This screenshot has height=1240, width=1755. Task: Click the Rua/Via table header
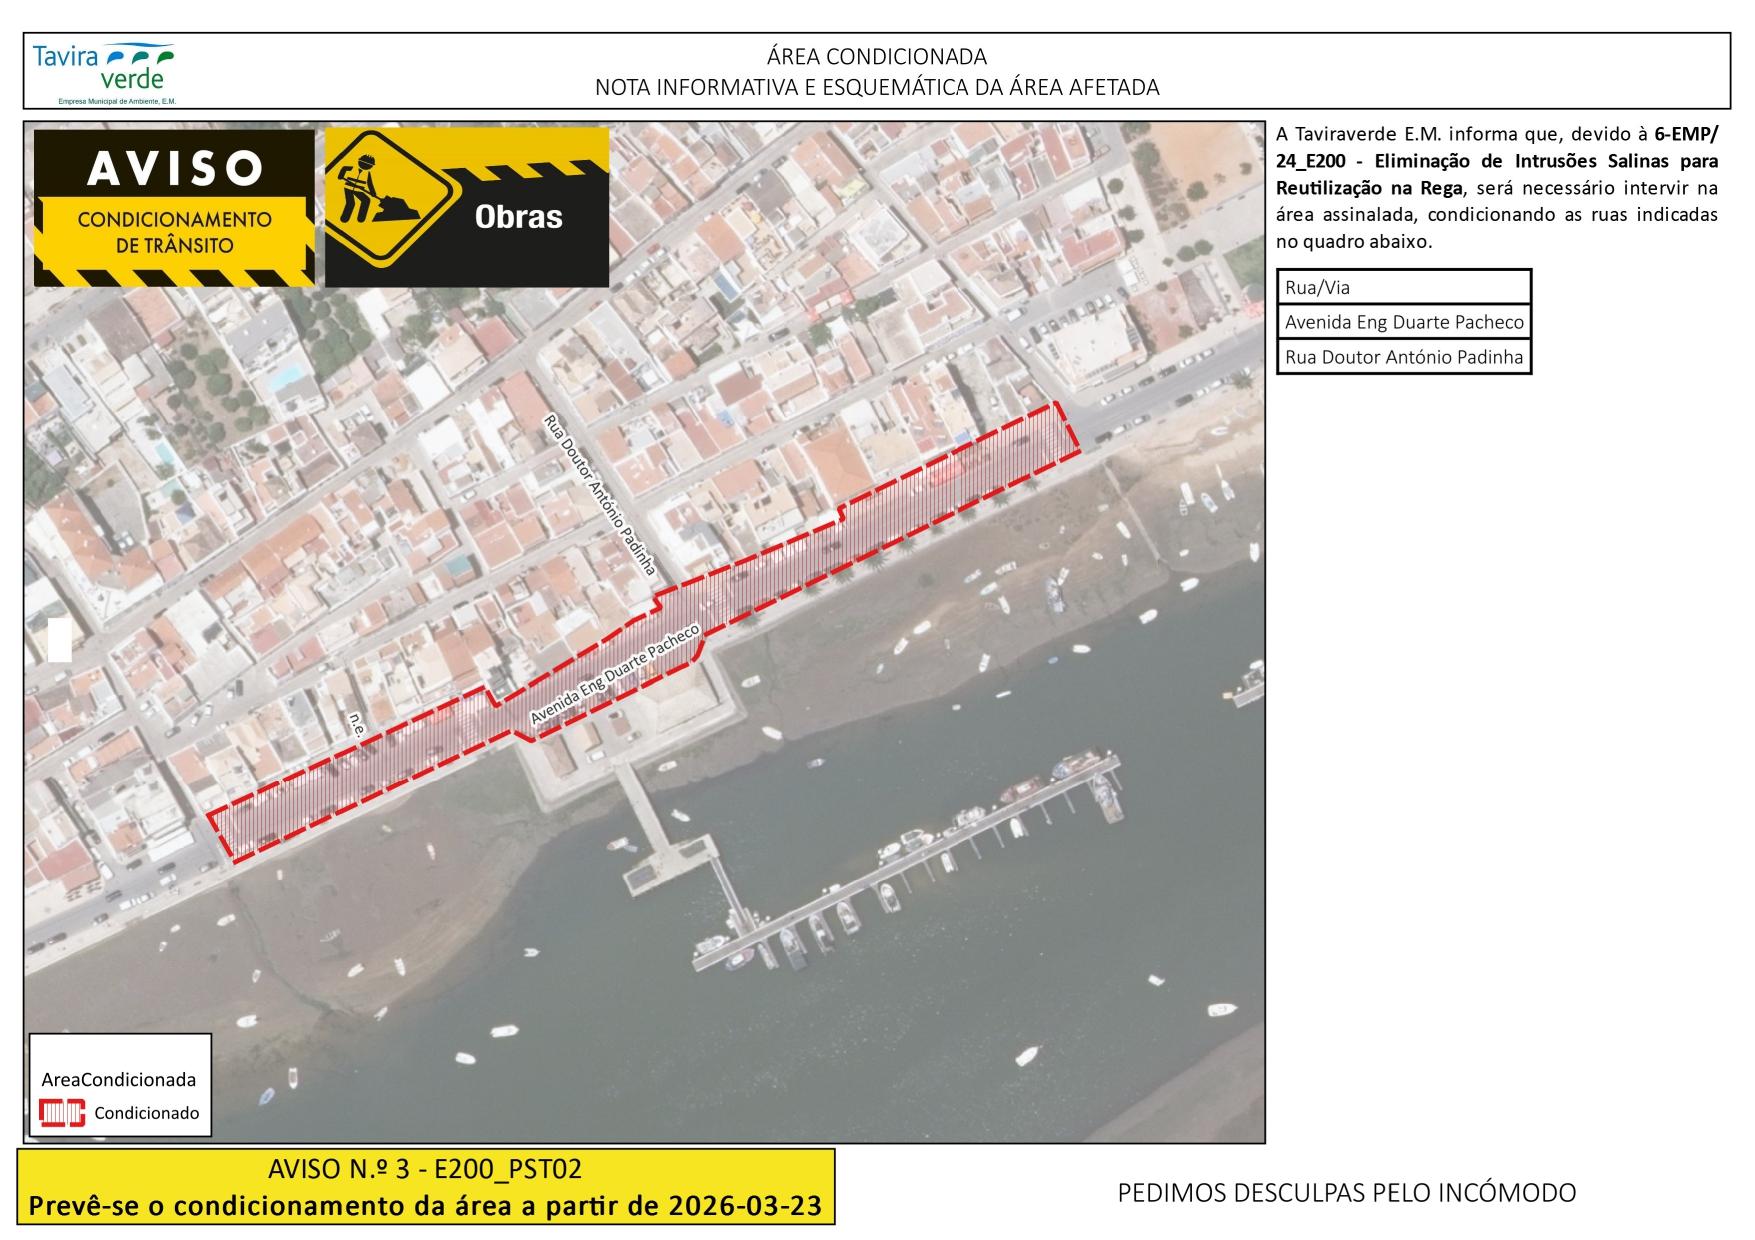point(1403,288)
